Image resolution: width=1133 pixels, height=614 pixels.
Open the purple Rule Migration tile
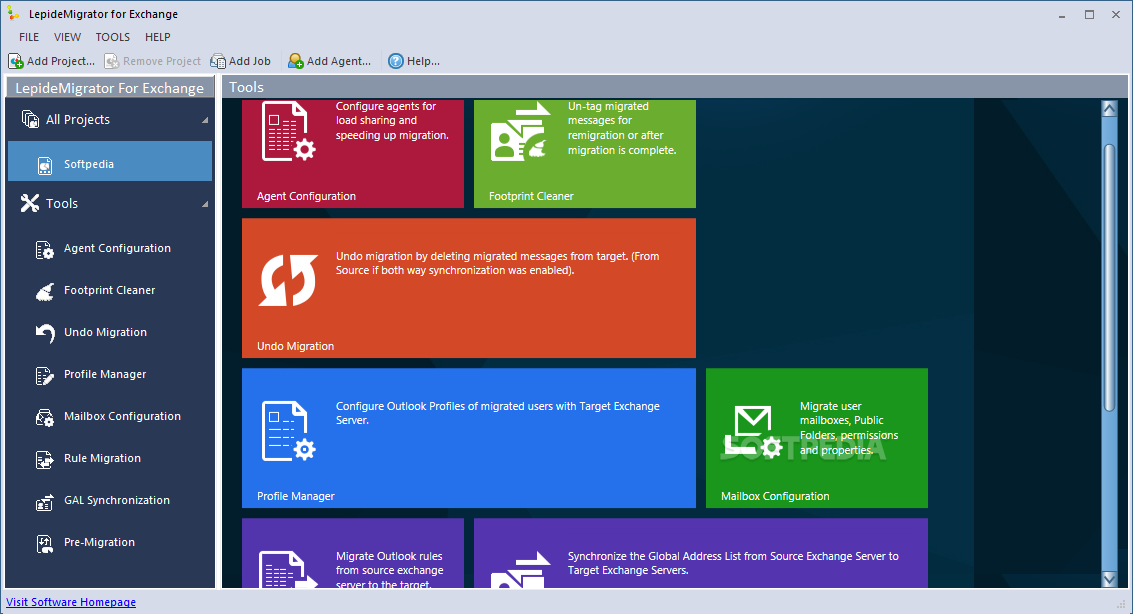pos(353,553)
